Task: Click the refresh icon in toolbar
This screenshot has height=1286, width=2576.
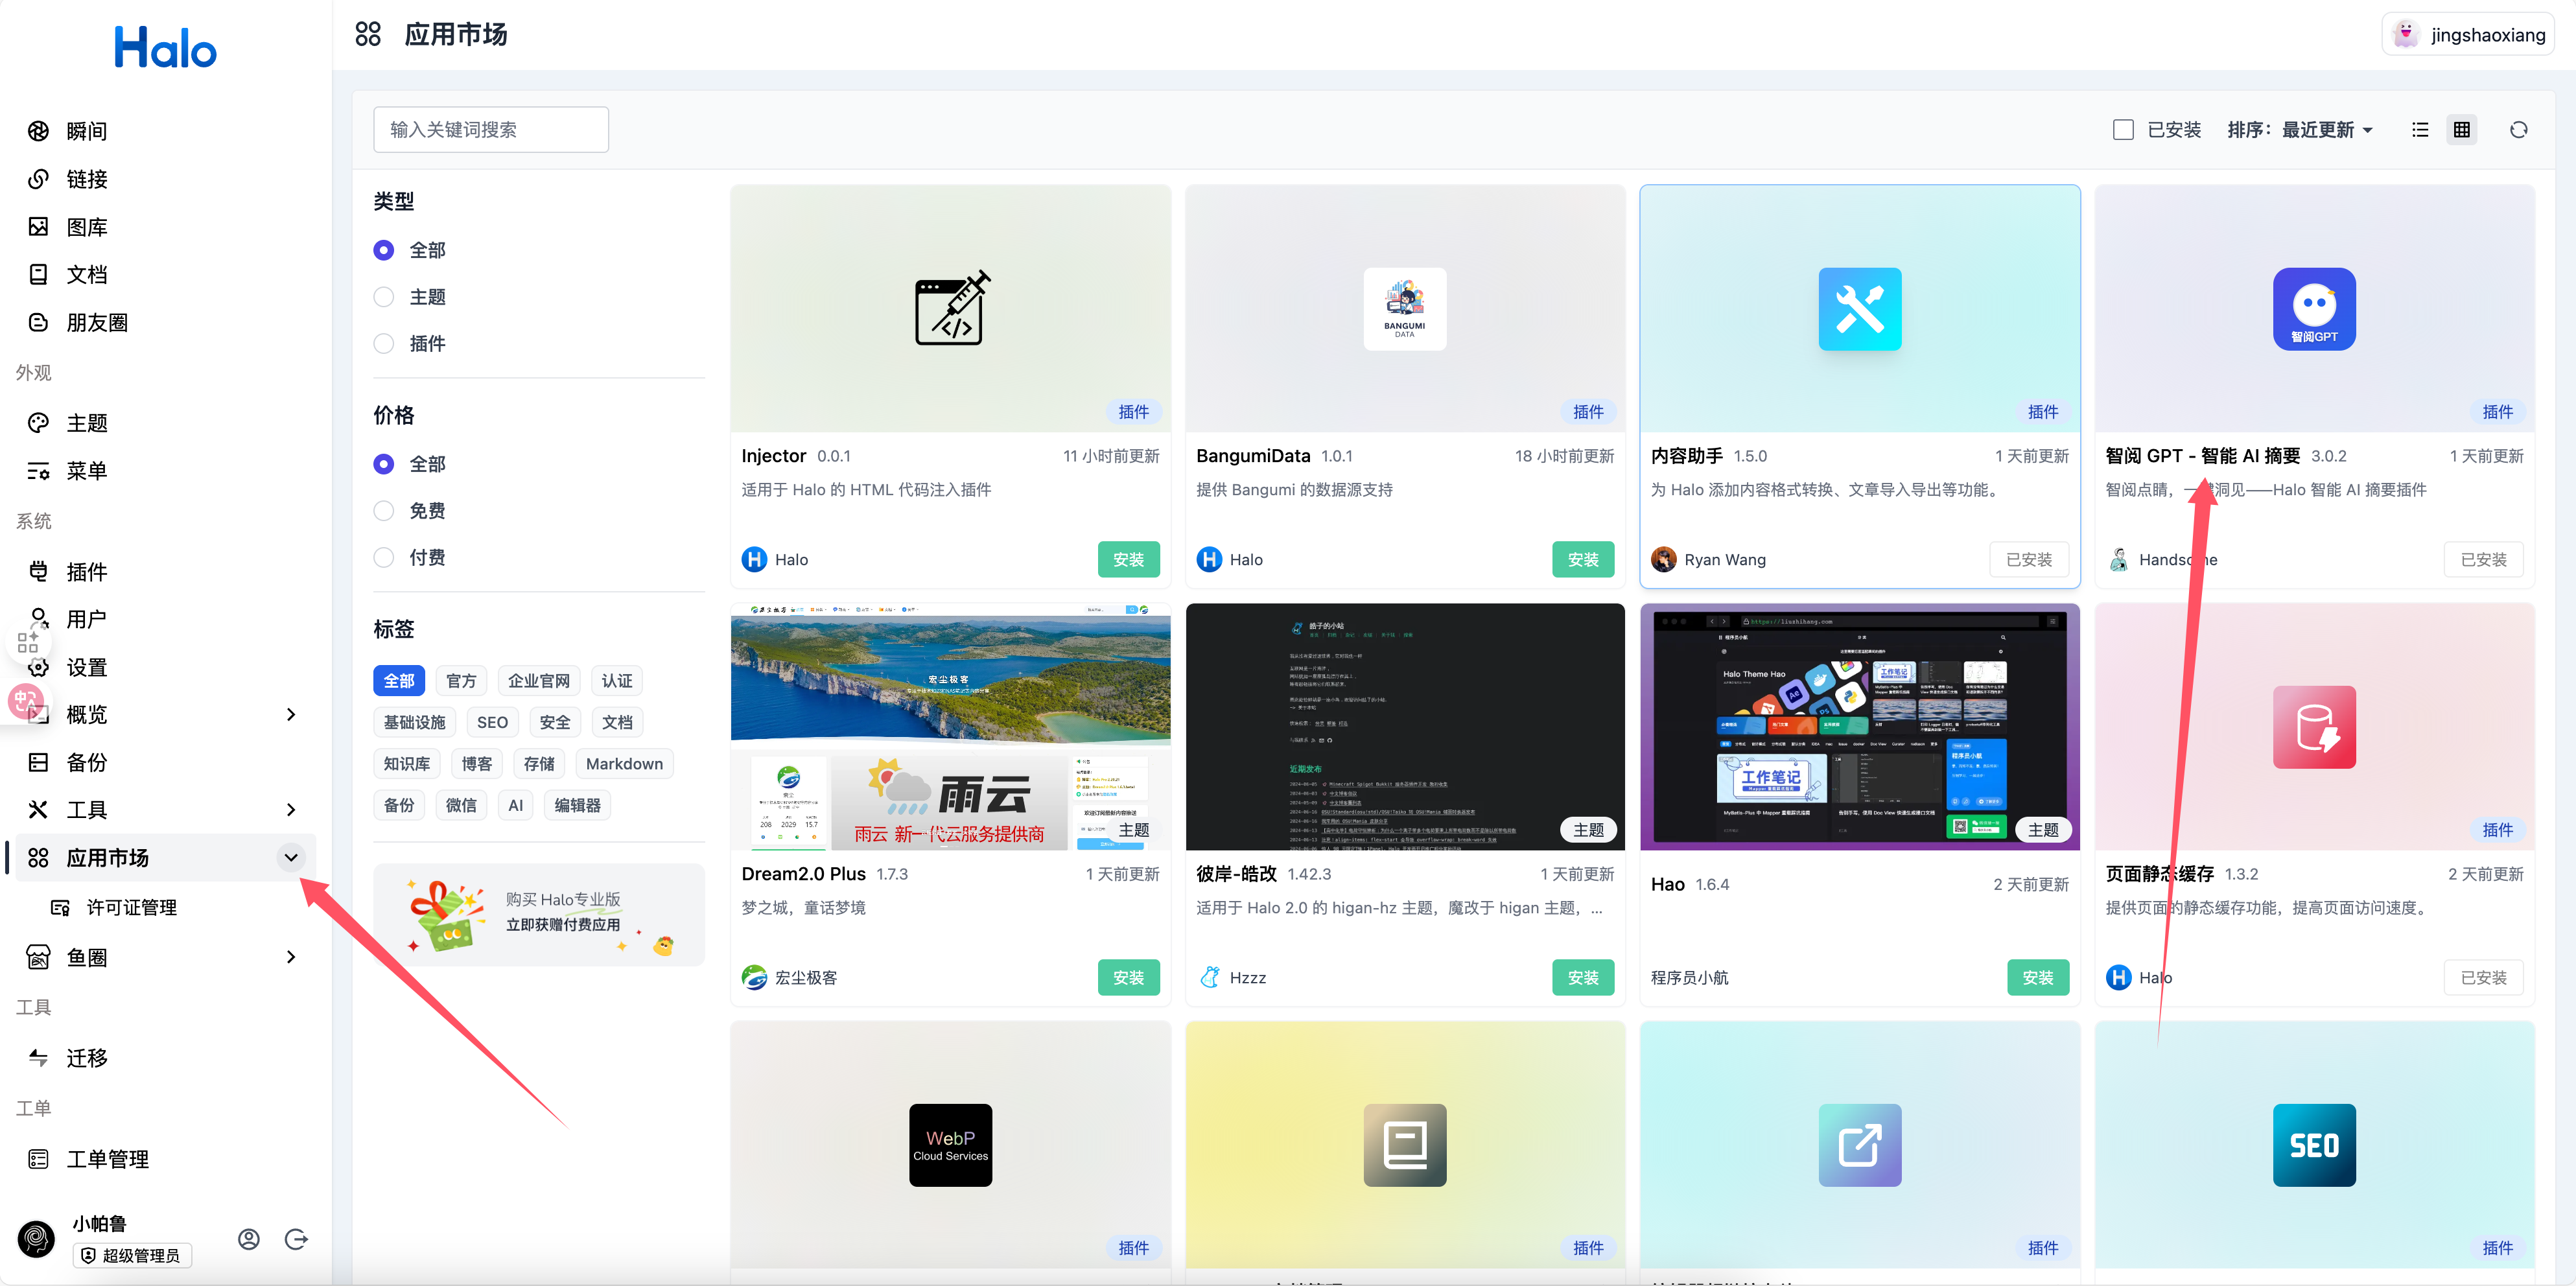Action: tap(2519, 130)
